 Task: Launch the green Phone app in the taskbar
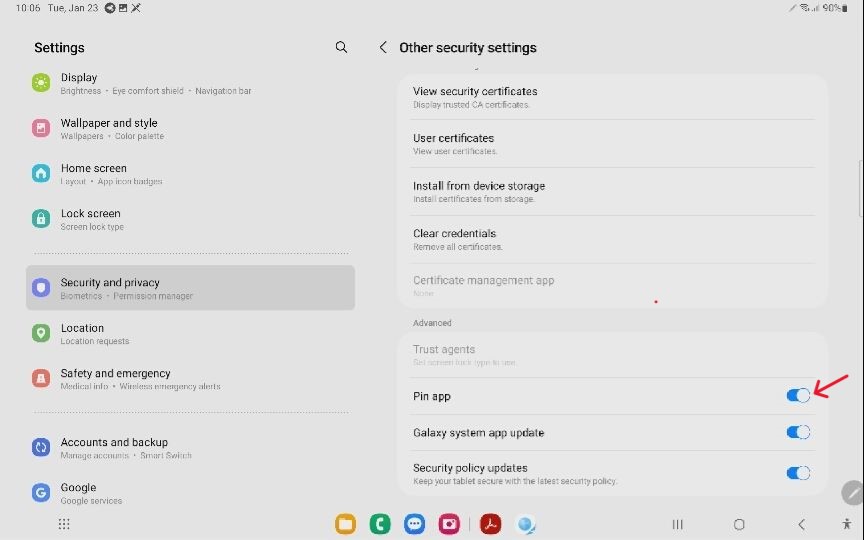point(380,524)
